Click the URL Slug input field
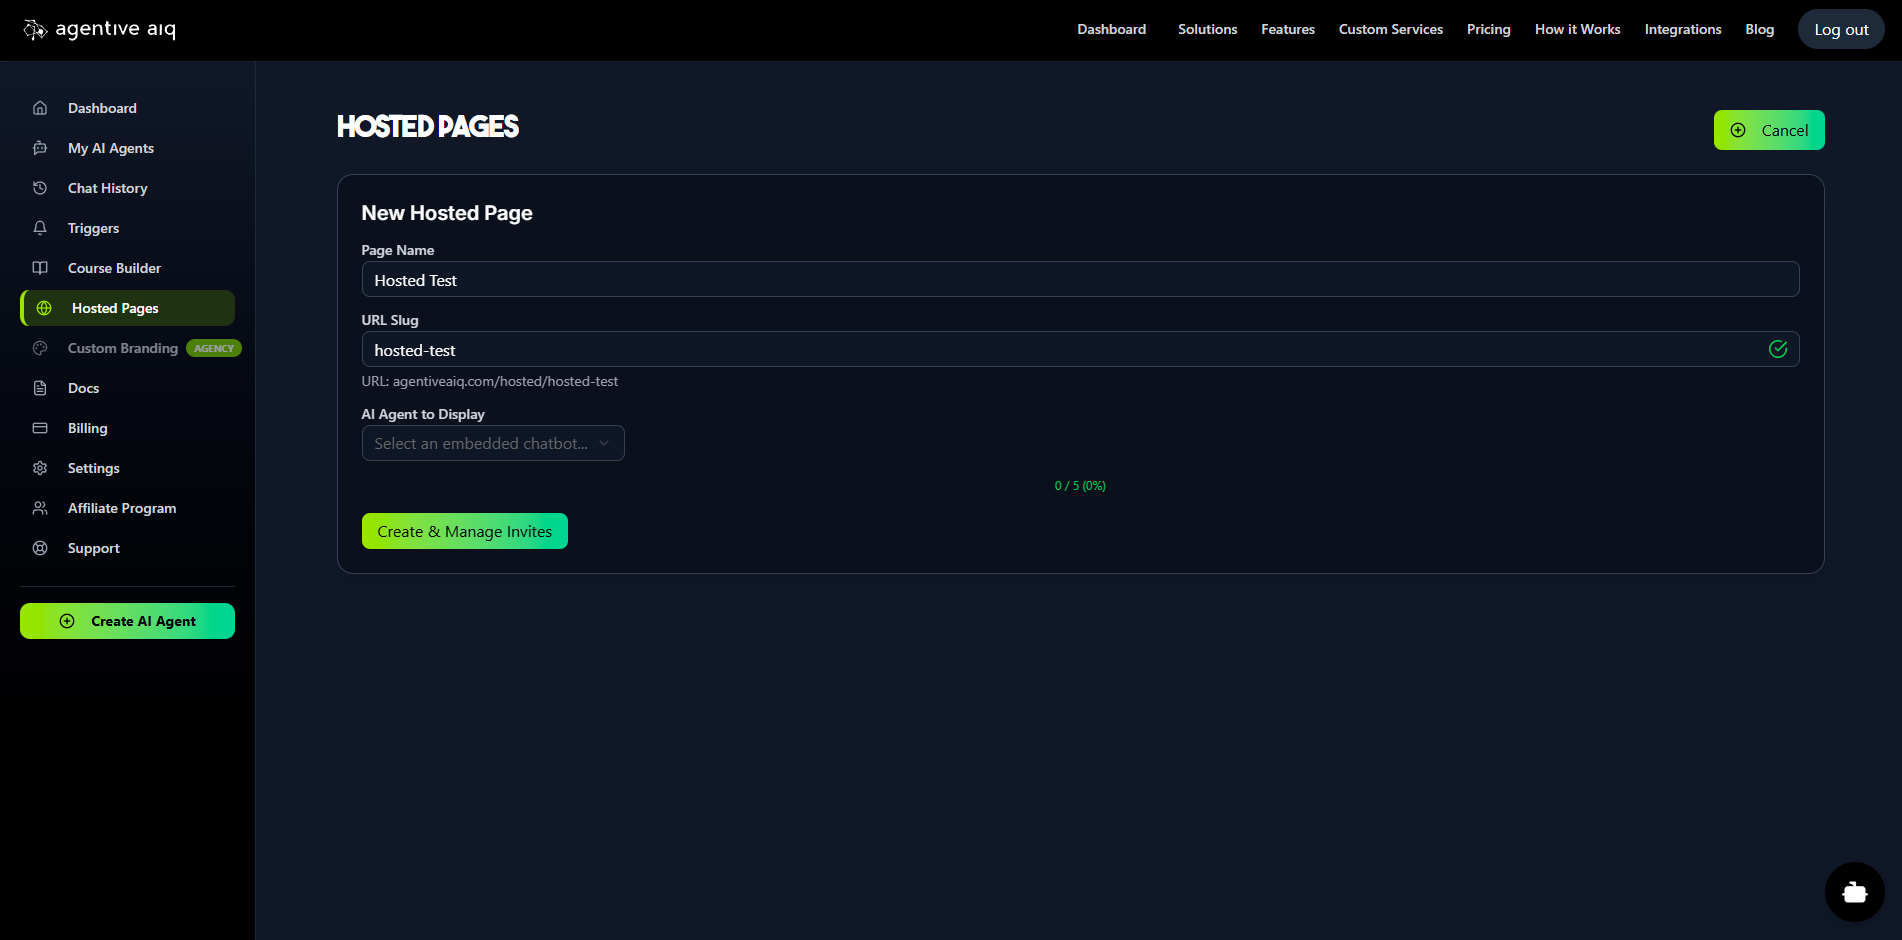This screenshot has width=1902, height=940. [1060, 350]
